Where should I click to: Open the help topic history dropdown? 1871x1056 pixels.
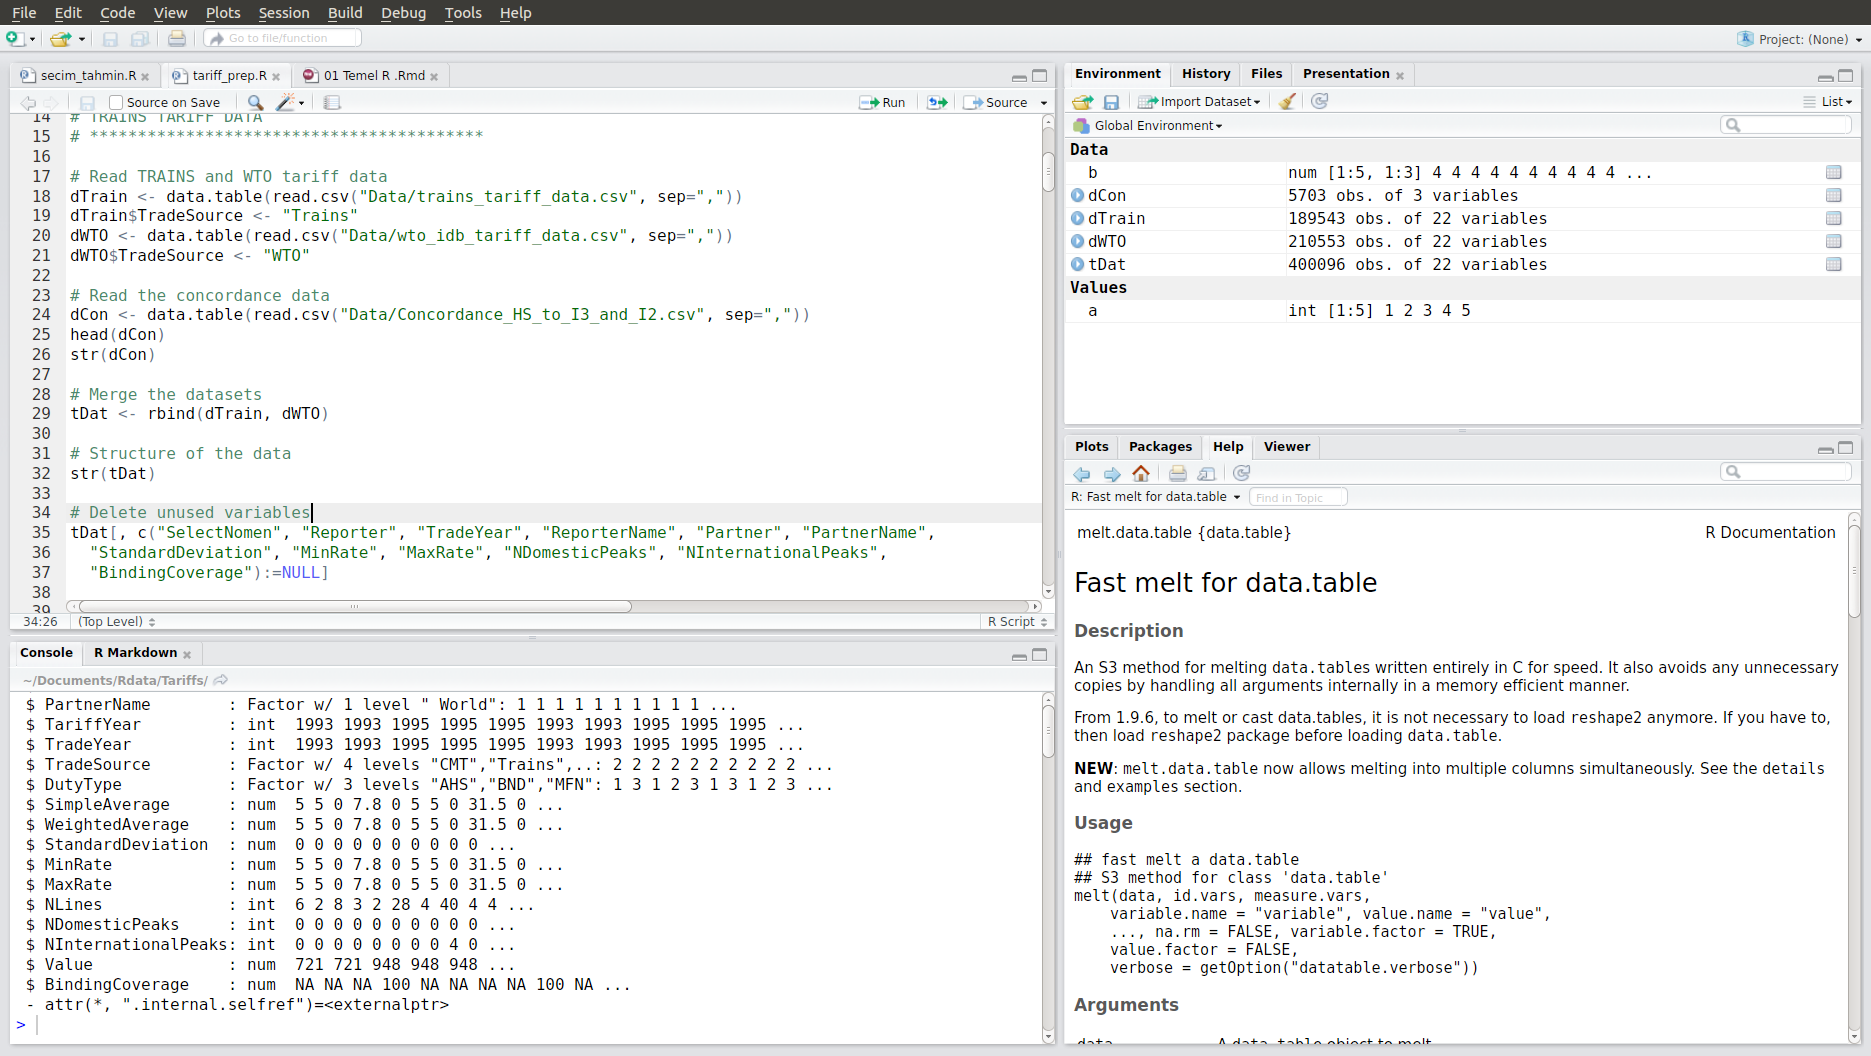(1155, 497)
